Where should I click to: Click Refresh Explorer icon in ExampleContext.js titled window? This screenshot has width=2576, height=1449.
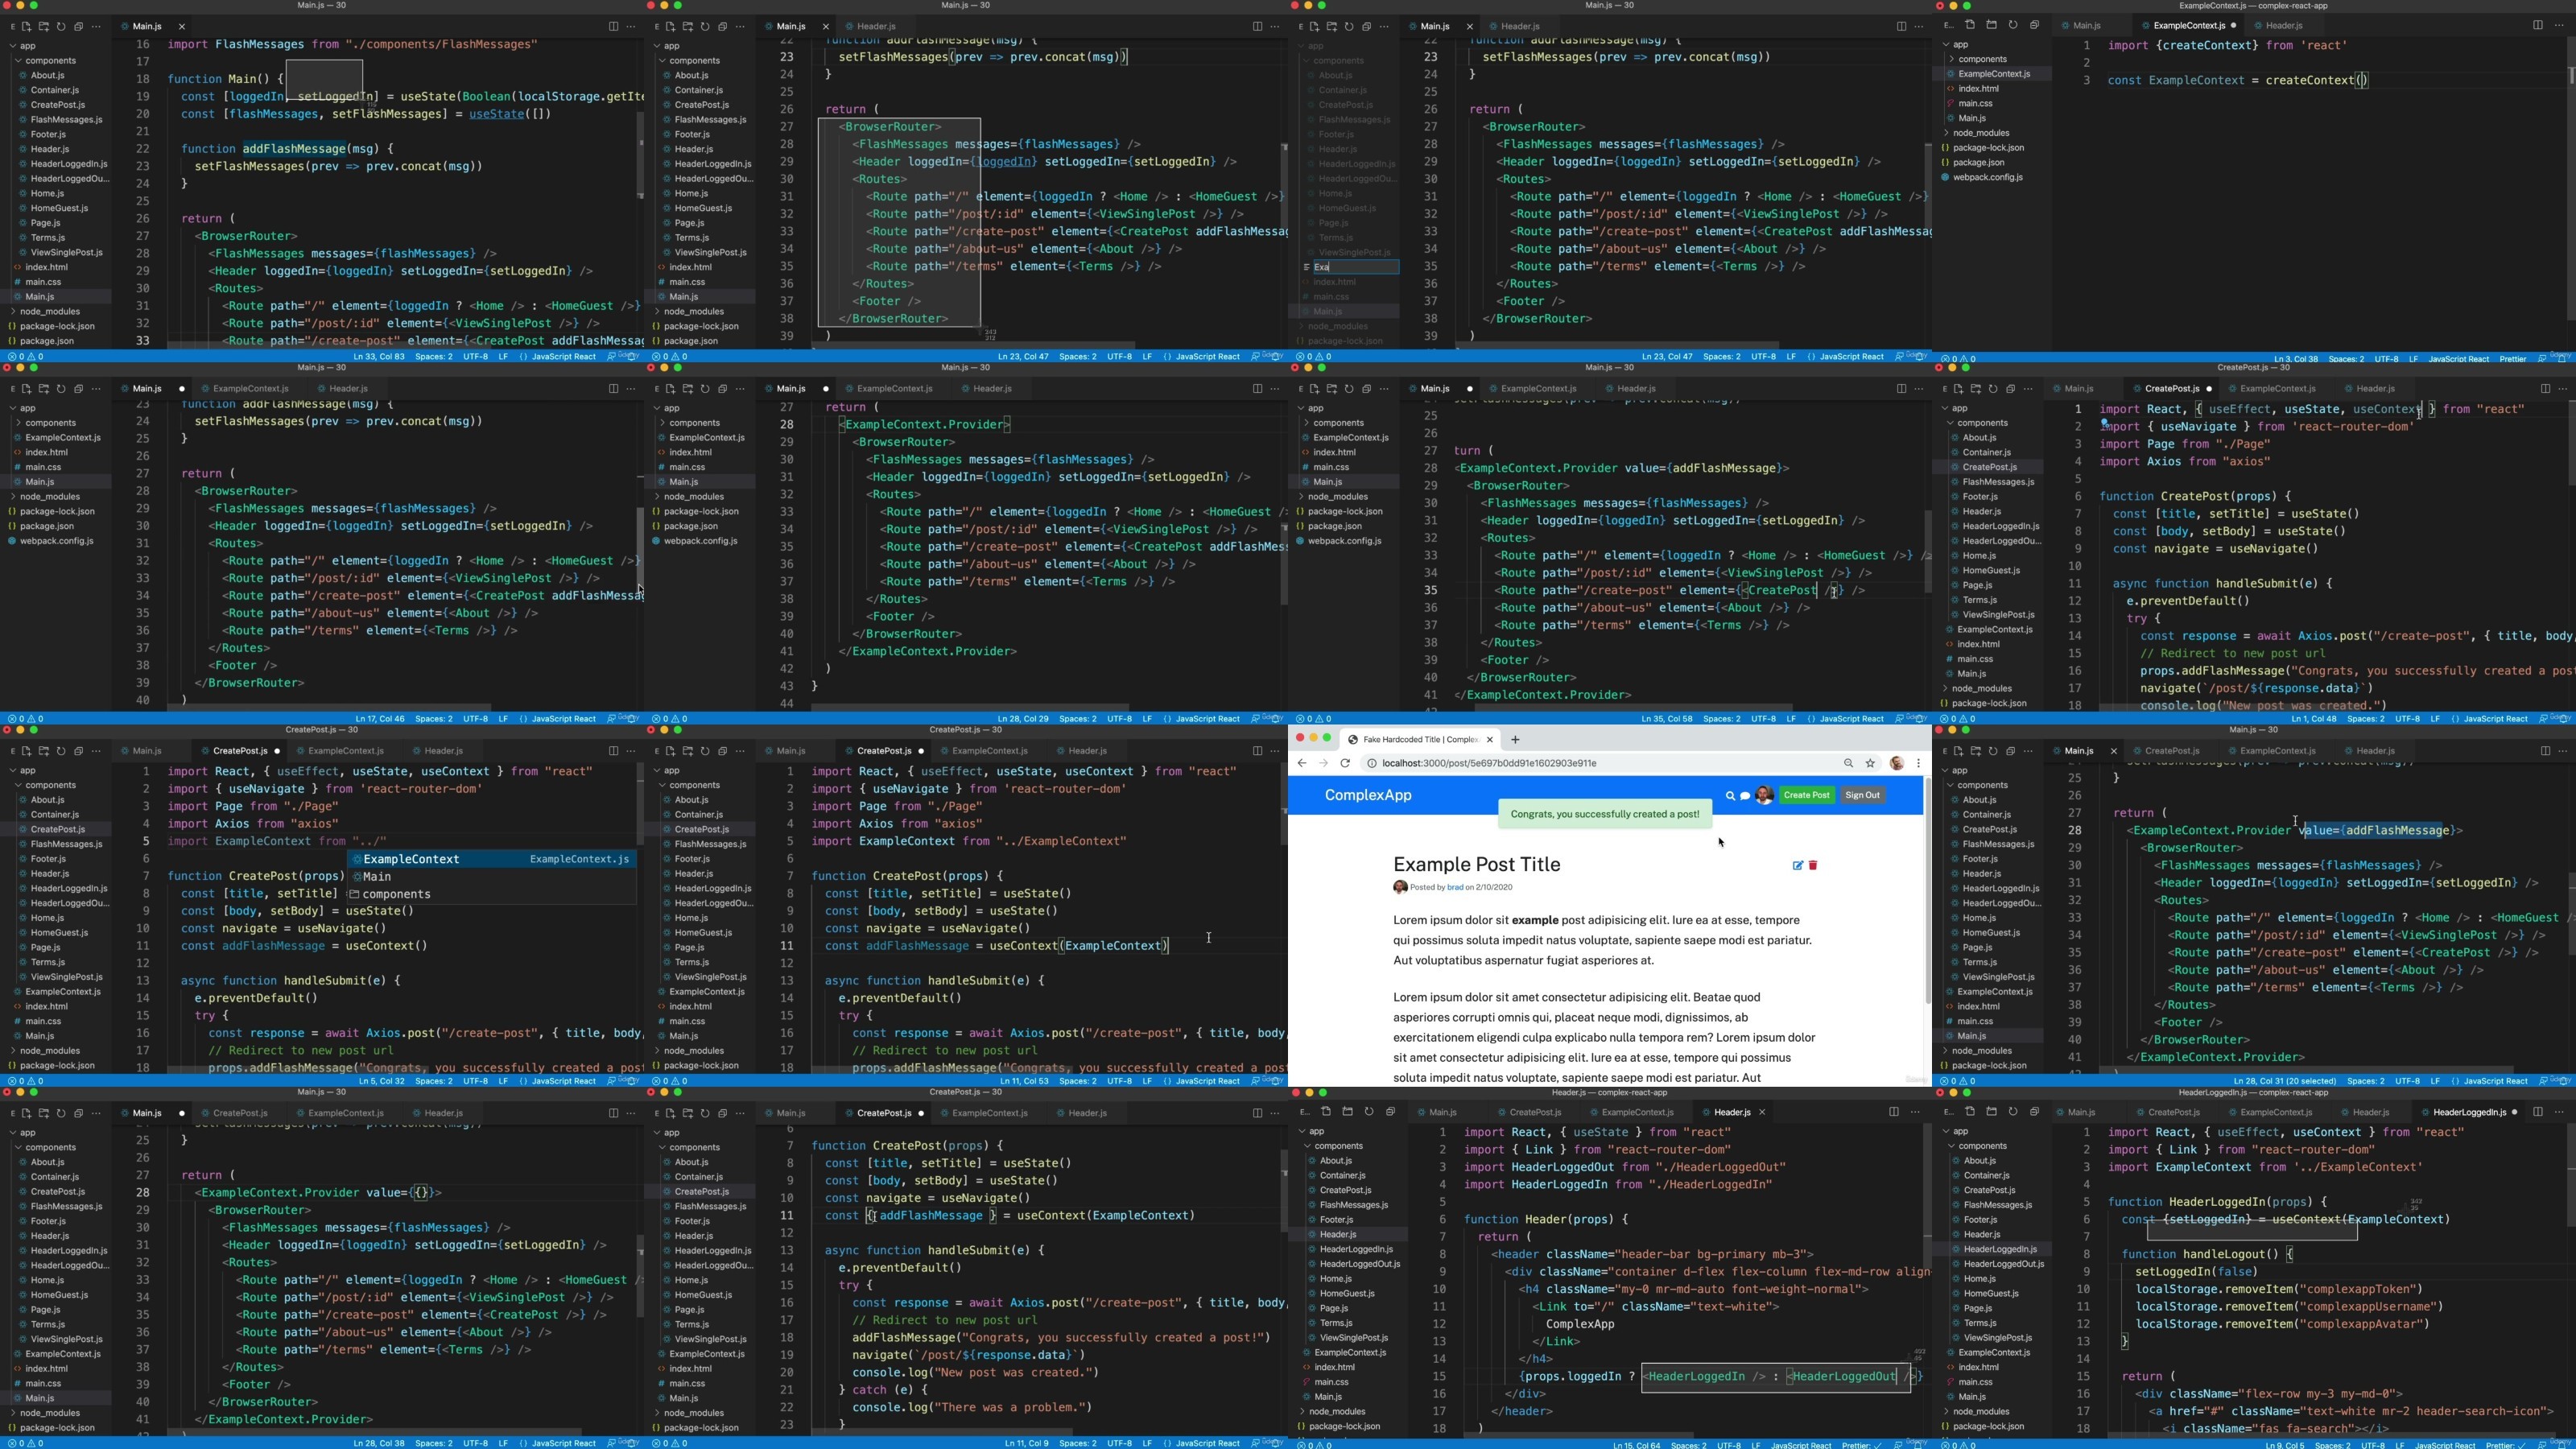[x=2013, y=25]
